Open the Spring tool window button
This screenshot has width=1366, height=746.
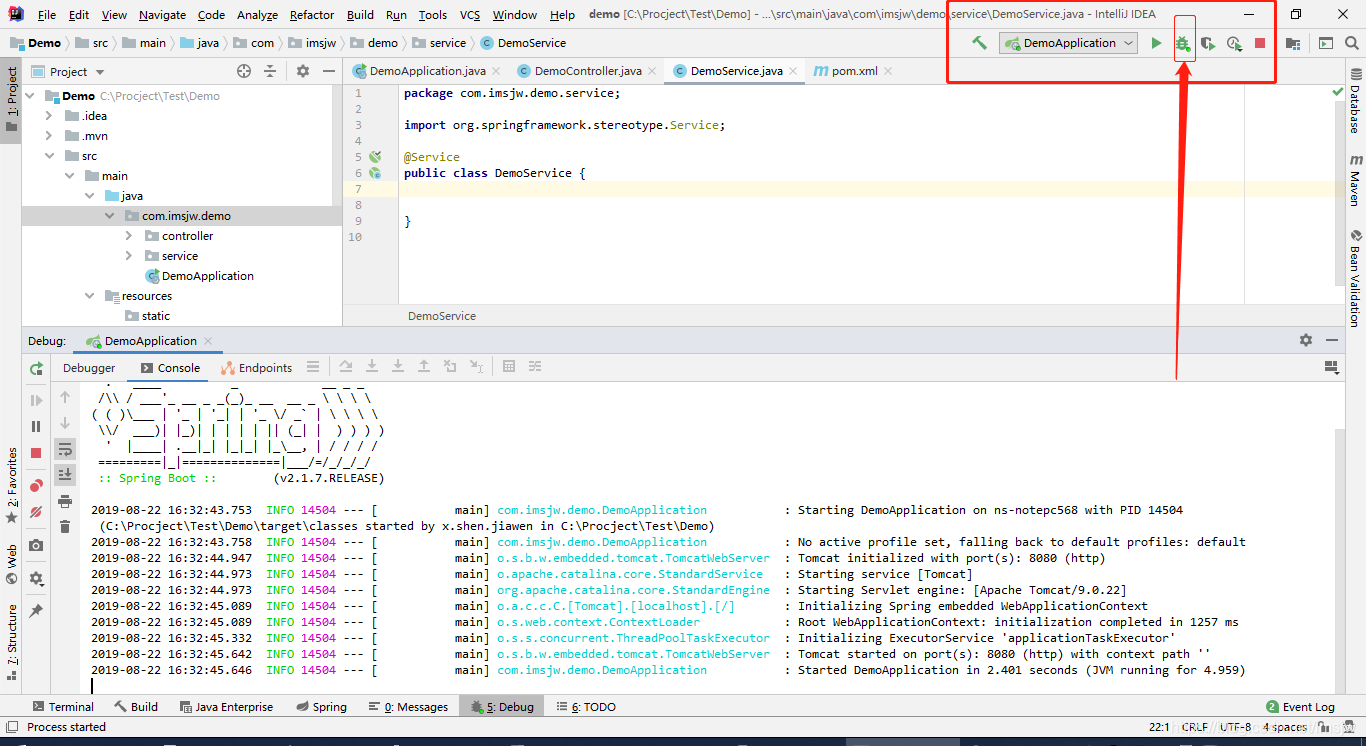[x=321, y=707]
